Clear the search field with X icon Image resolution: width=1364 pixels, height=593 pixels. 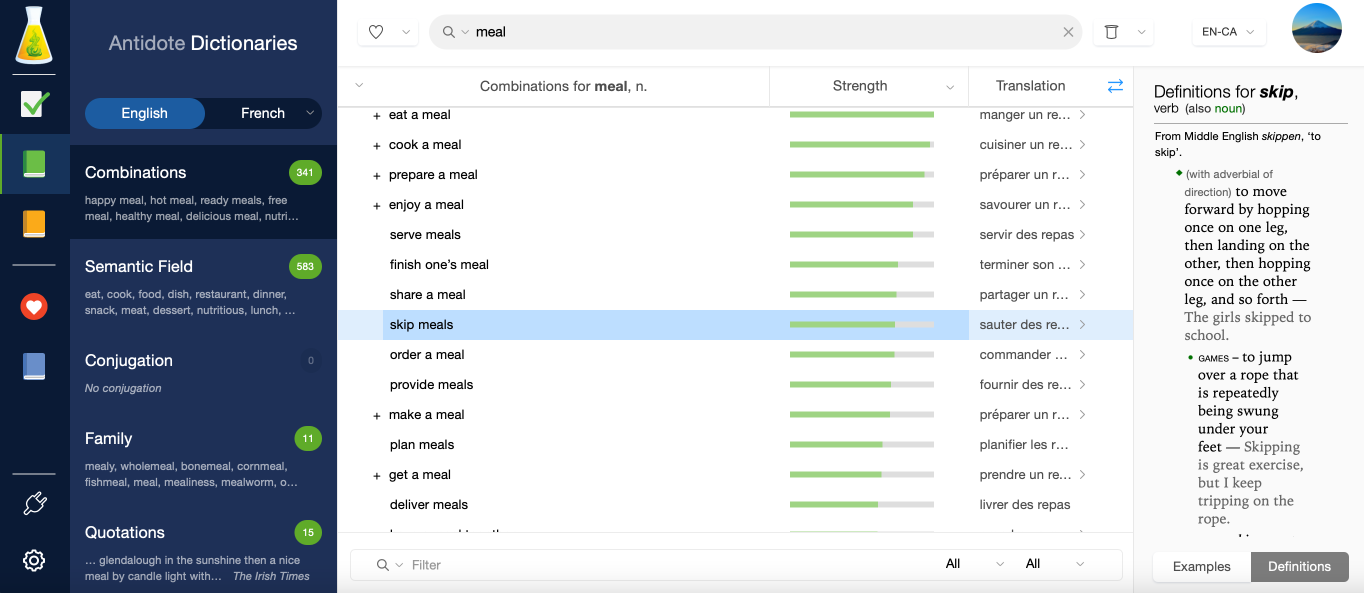pyautogui.click(x=1068, y=32)
